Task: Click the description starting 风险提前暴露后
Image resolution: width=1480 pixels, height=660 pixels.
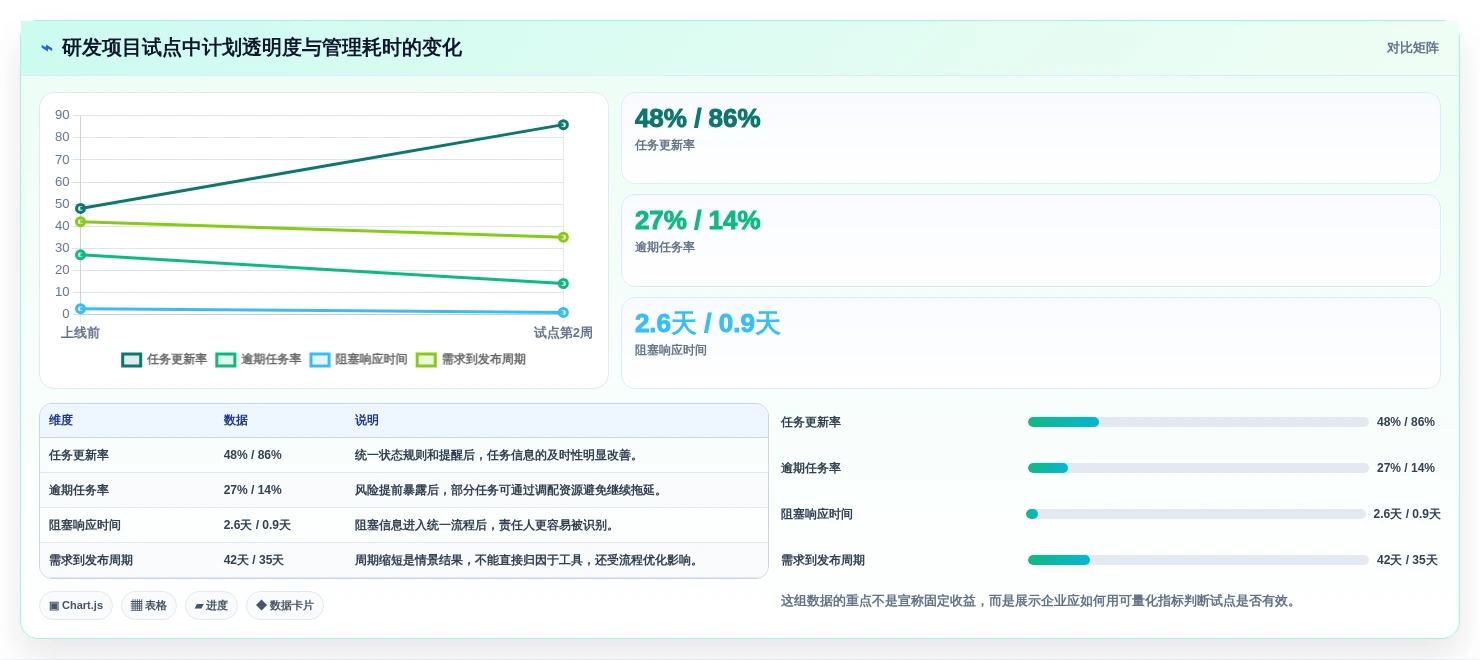Action: 511,490
